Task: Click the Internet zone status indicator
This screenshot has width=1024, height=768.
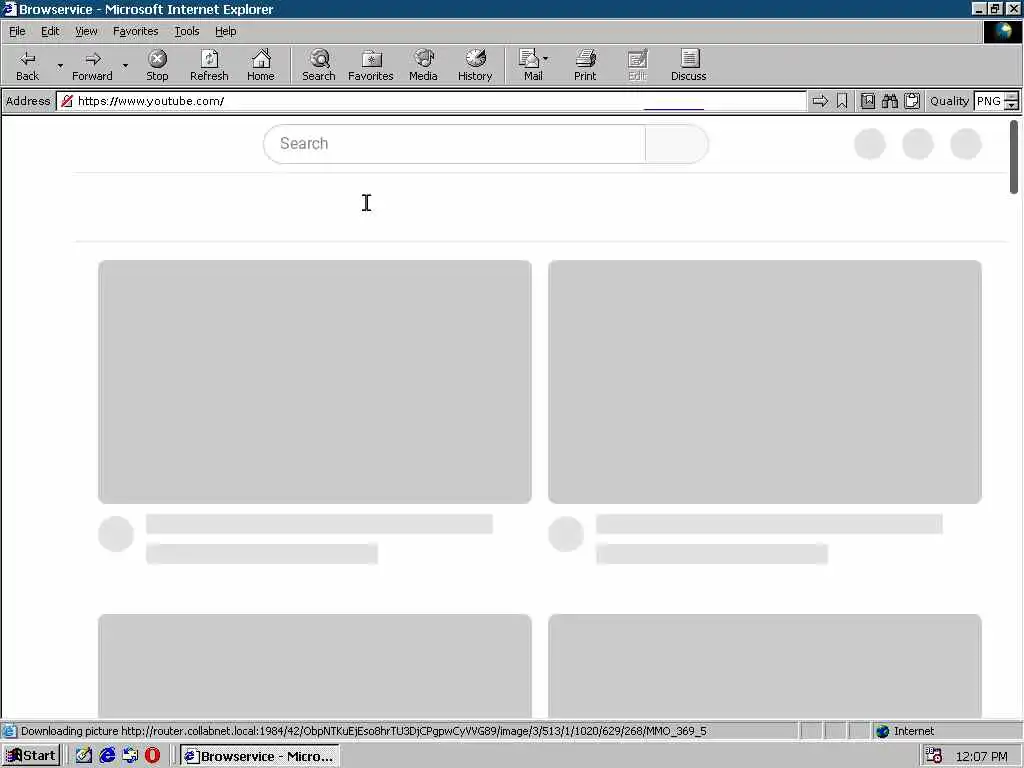Action: pos(906,731)
